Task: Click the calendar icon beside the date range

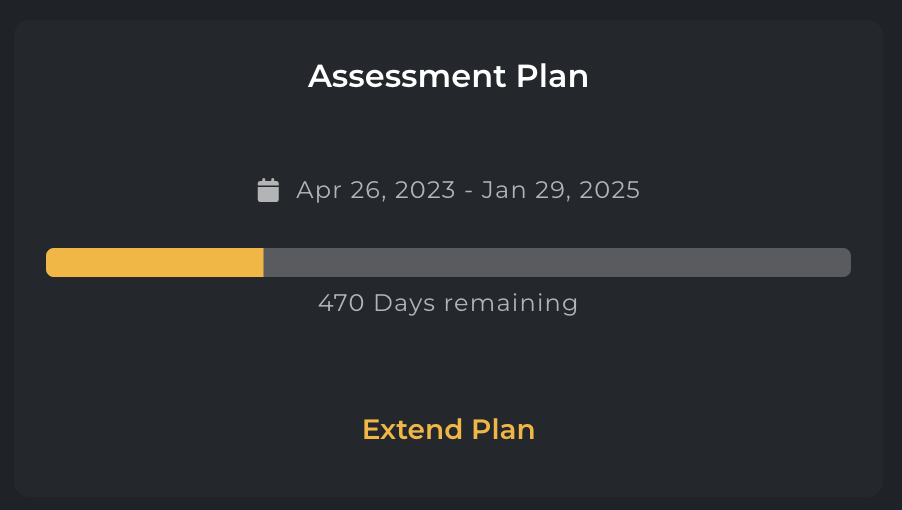Action: click(268, 190)
